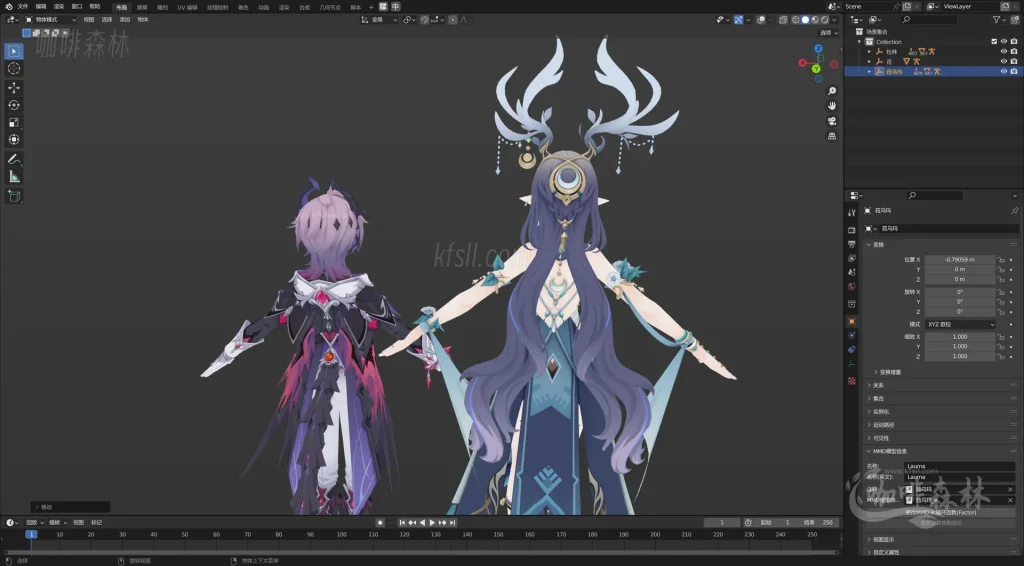The image size is (1024, 566).
Task: Expand the Visibility panel
Action: click(880, 438)
